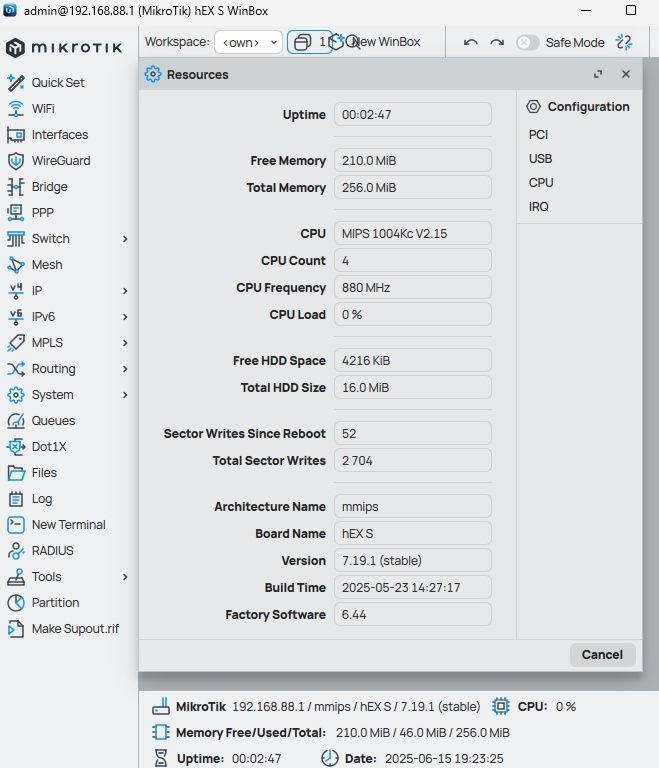Click the reconnect sparkle icon beside Safe Mode

click(624, 43)
